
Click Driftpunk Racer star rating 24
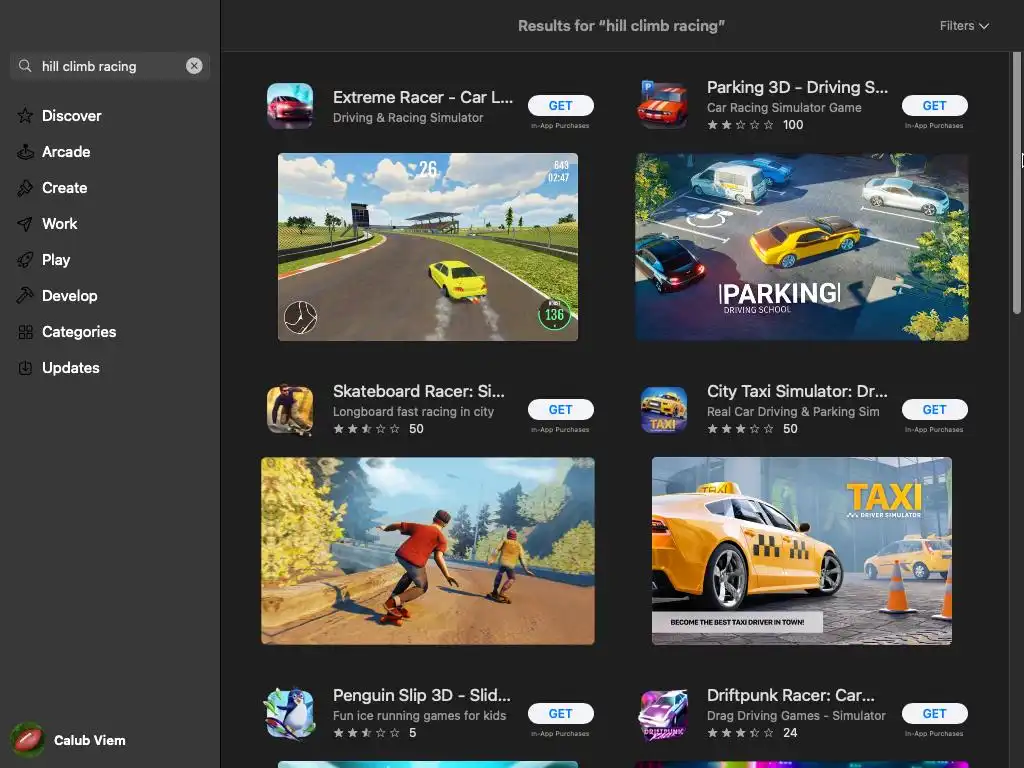752,733
